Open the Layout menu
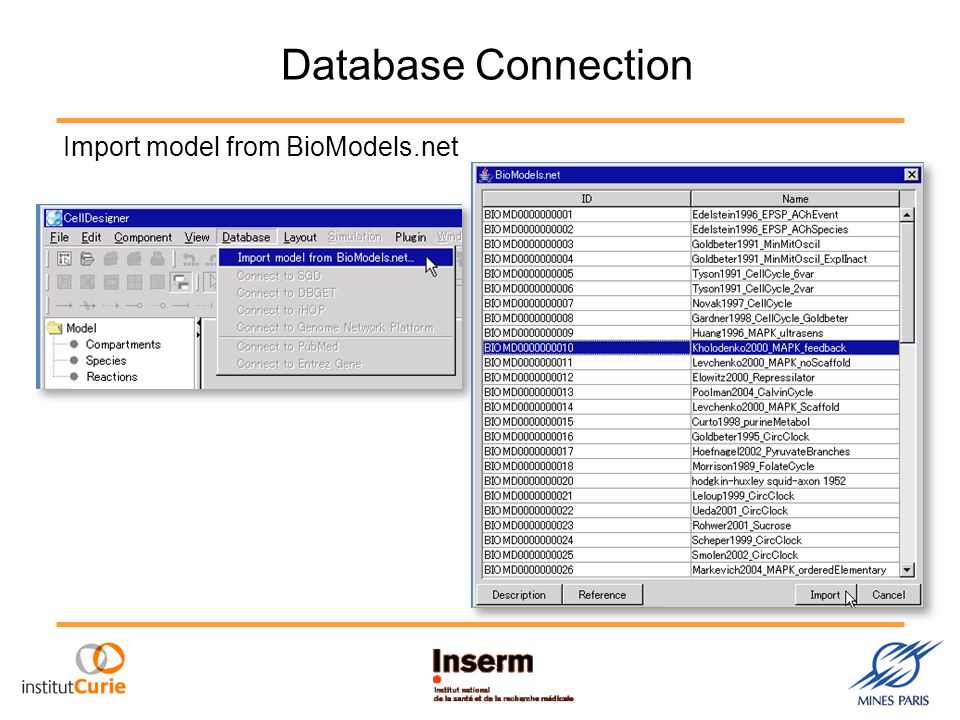Screen dimensions: 960x720 (x=300, y=237)
